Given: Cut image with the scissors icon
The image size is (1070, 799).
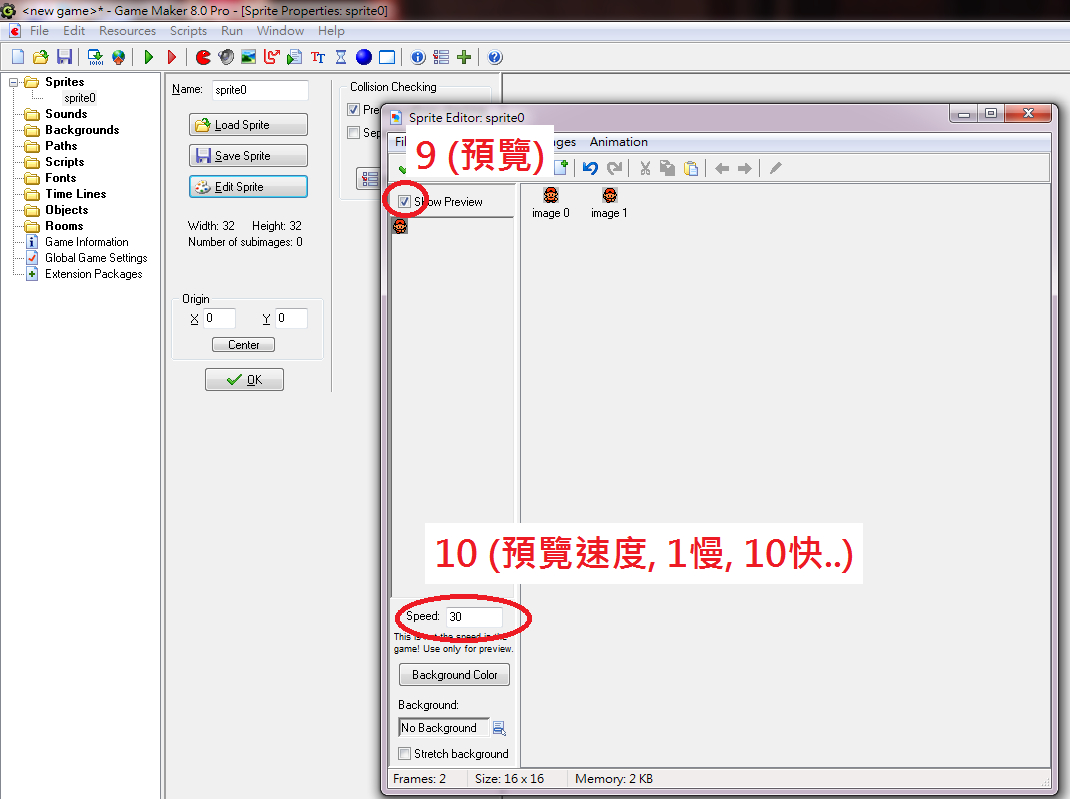Looking at the screenshot, I should 645,168.
